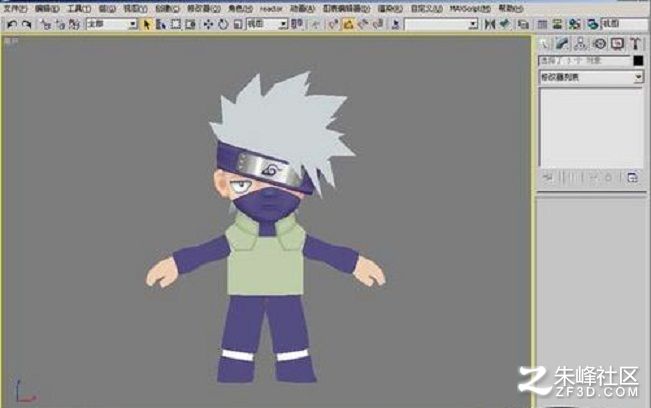This screenshot has width=651, height=408.
Task: Open the 修改器 (Modifiers) menu
Action: click(203, 8)
